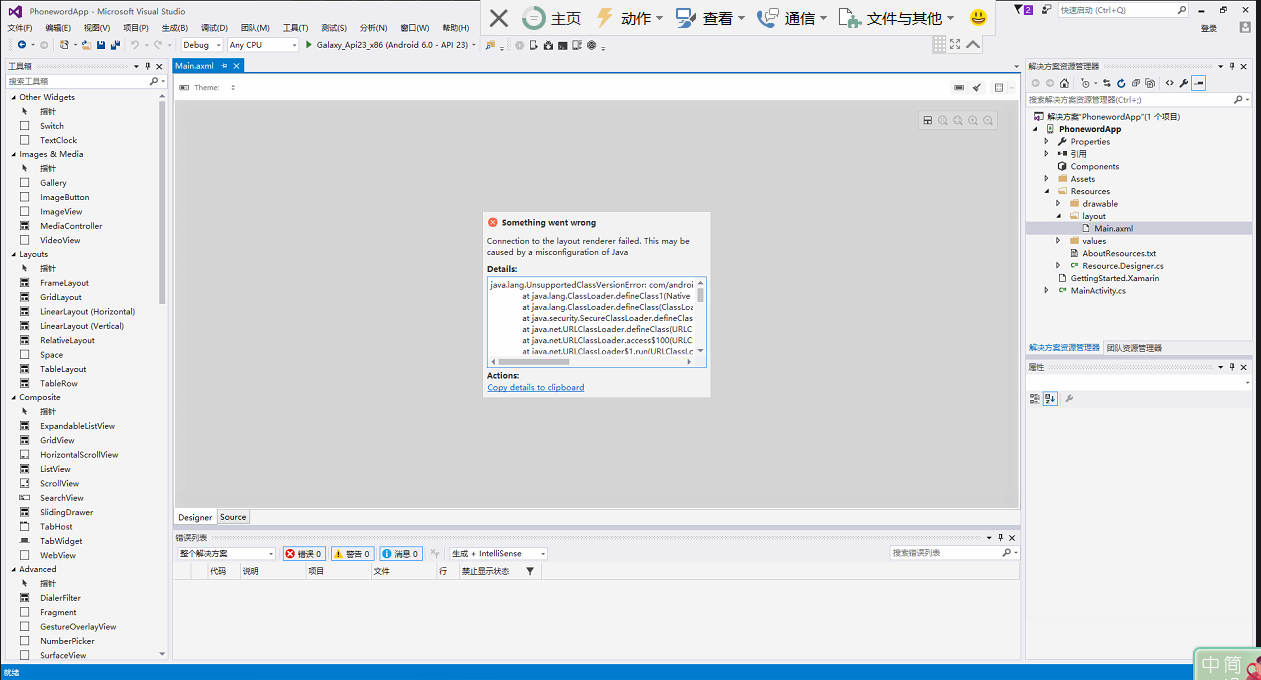Click the Save All icon
The height and width of the screenshot is (680, 1261).
pyautogui.click(x=115, y=45)
